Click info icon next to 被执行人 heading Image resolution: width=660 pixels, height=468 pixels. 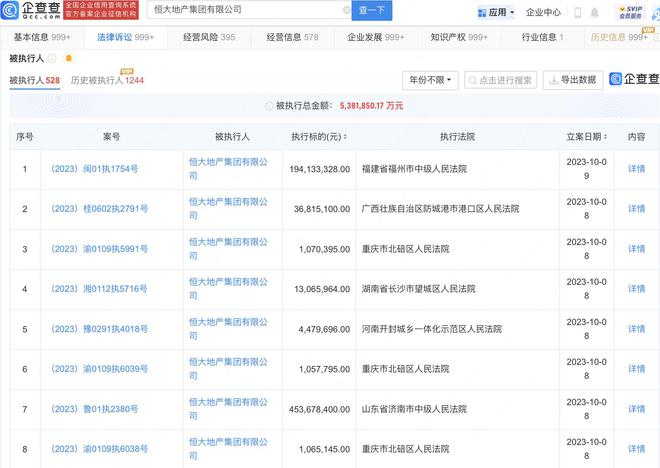coord(52,58)
